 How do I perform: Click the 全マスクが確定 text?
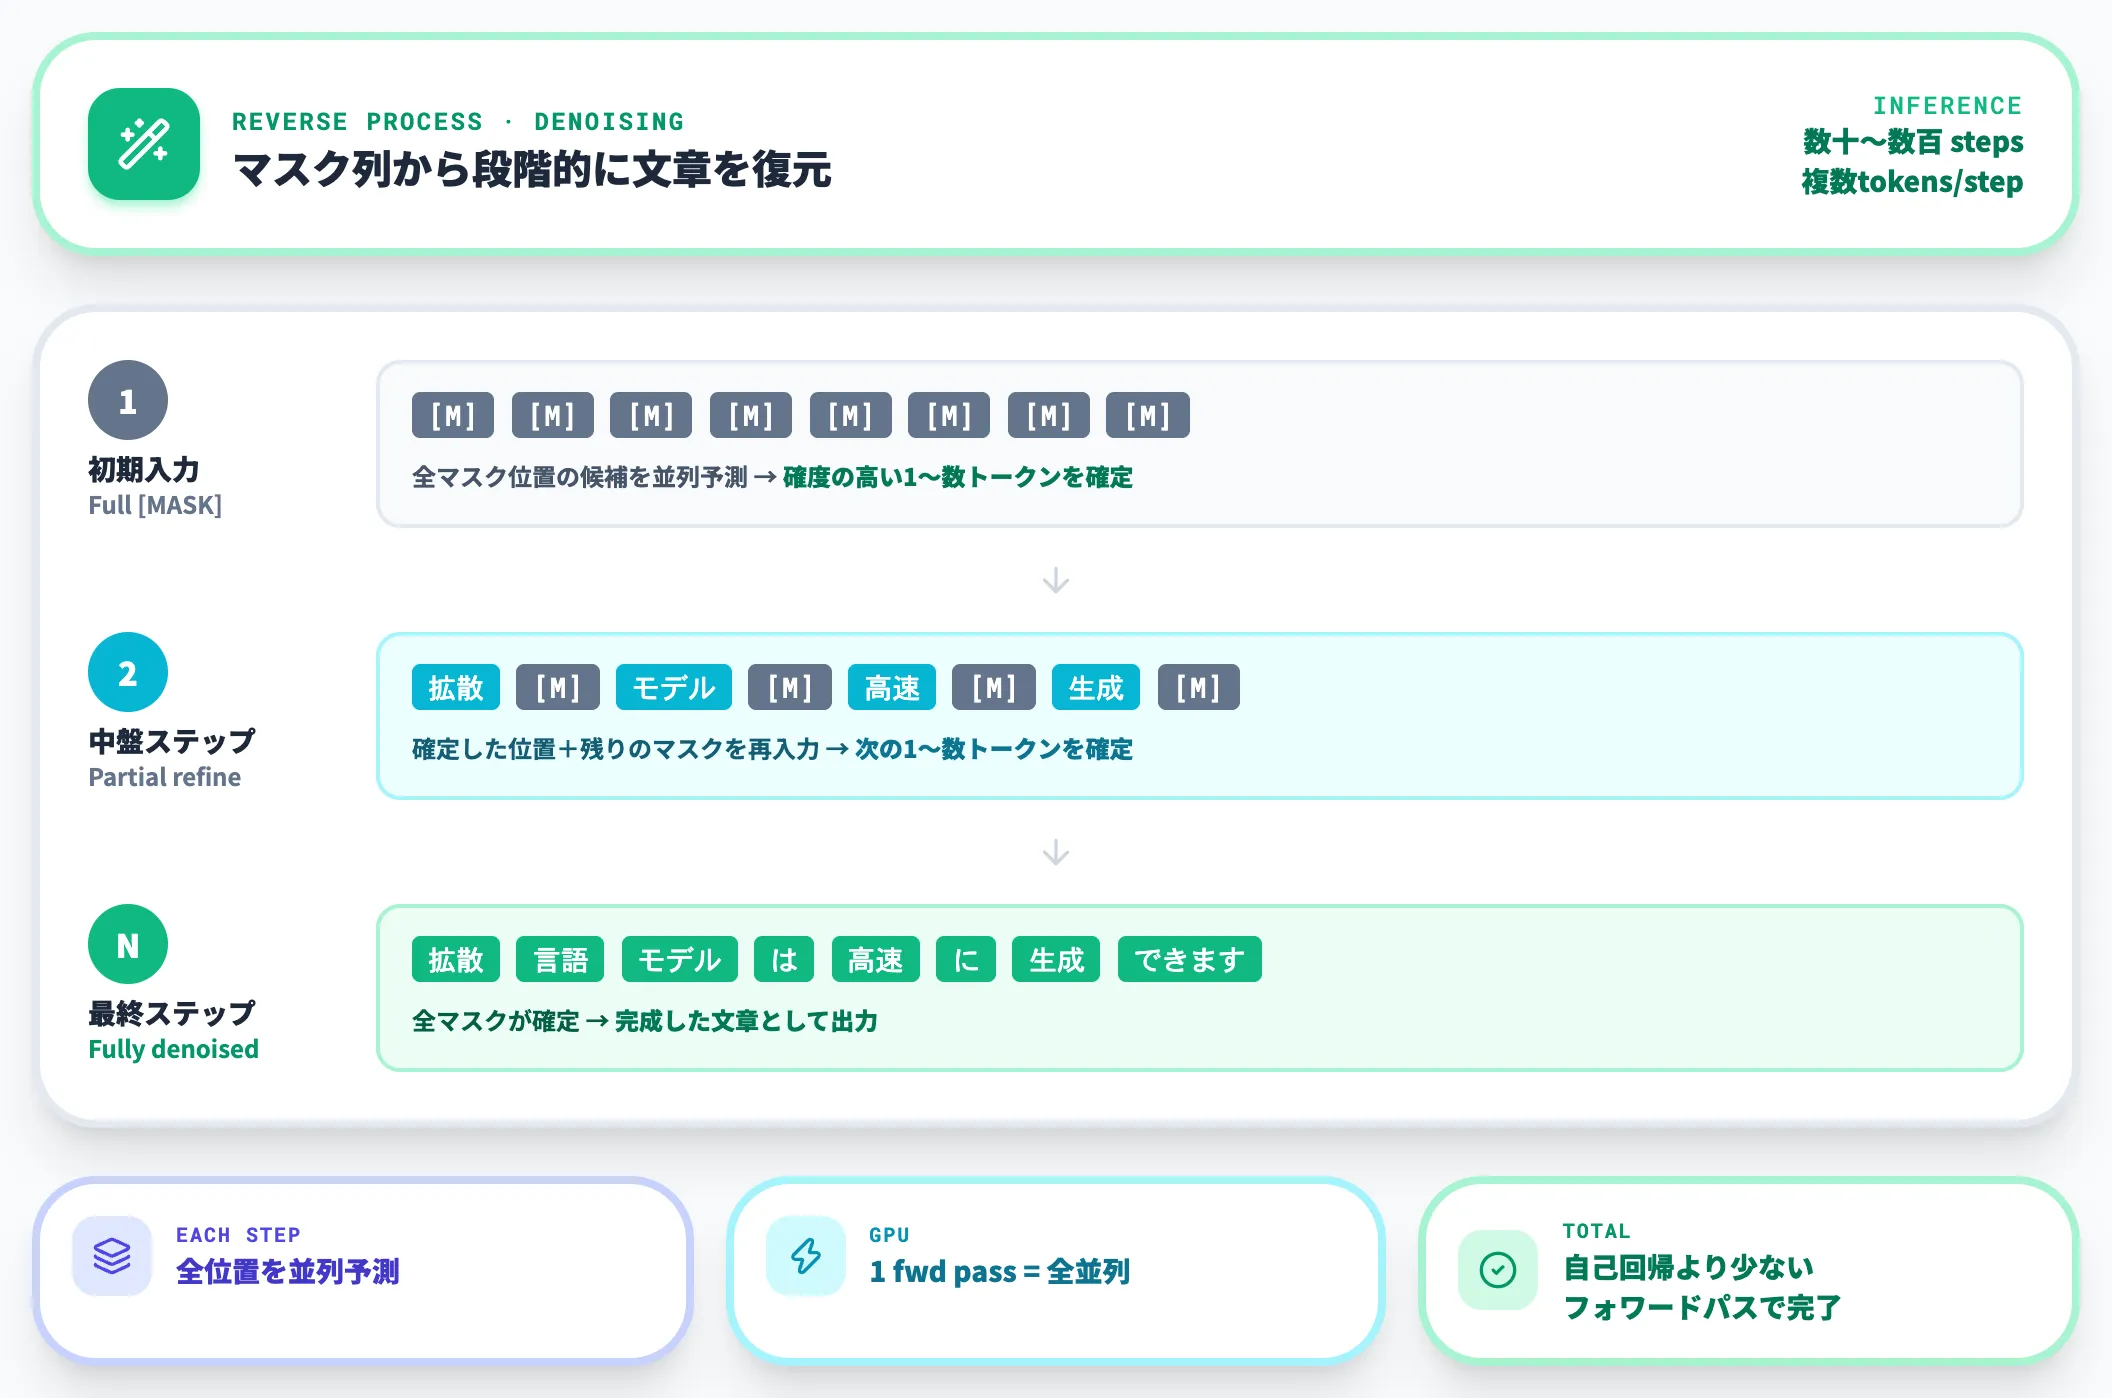coord(496,1021)
